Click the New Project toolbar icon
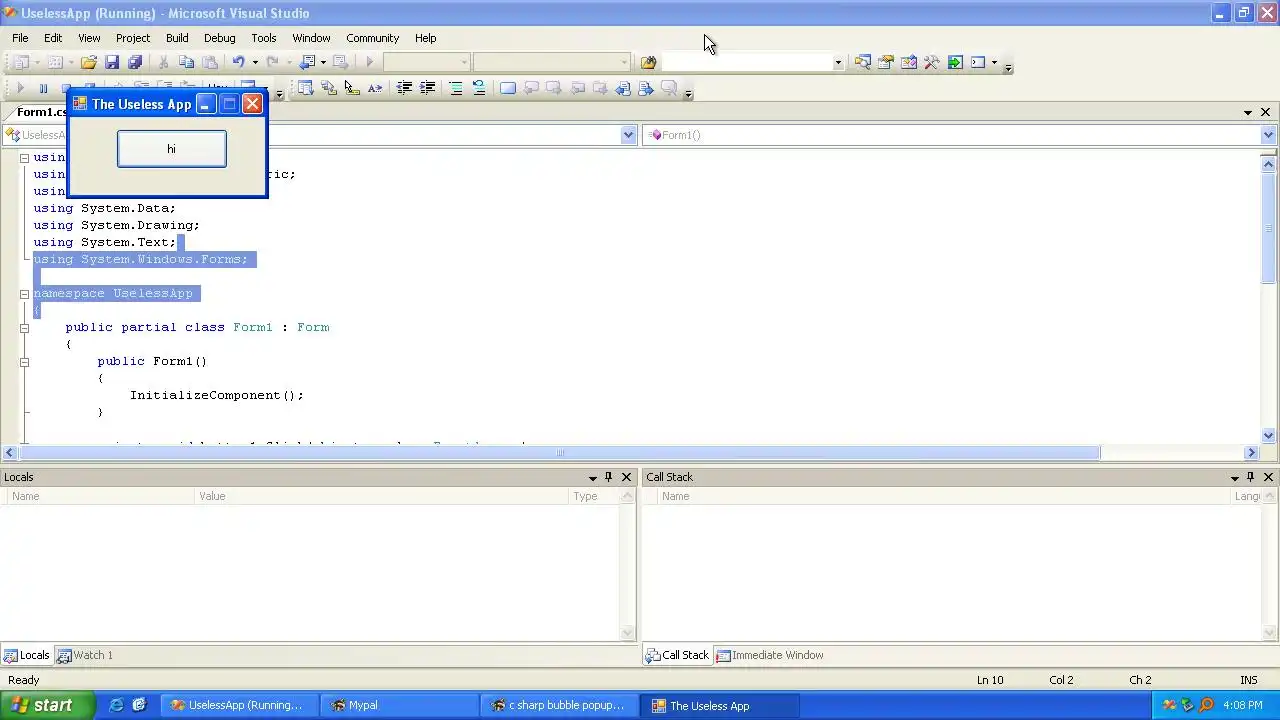The image size is (1280, 720). click(21, 62)
